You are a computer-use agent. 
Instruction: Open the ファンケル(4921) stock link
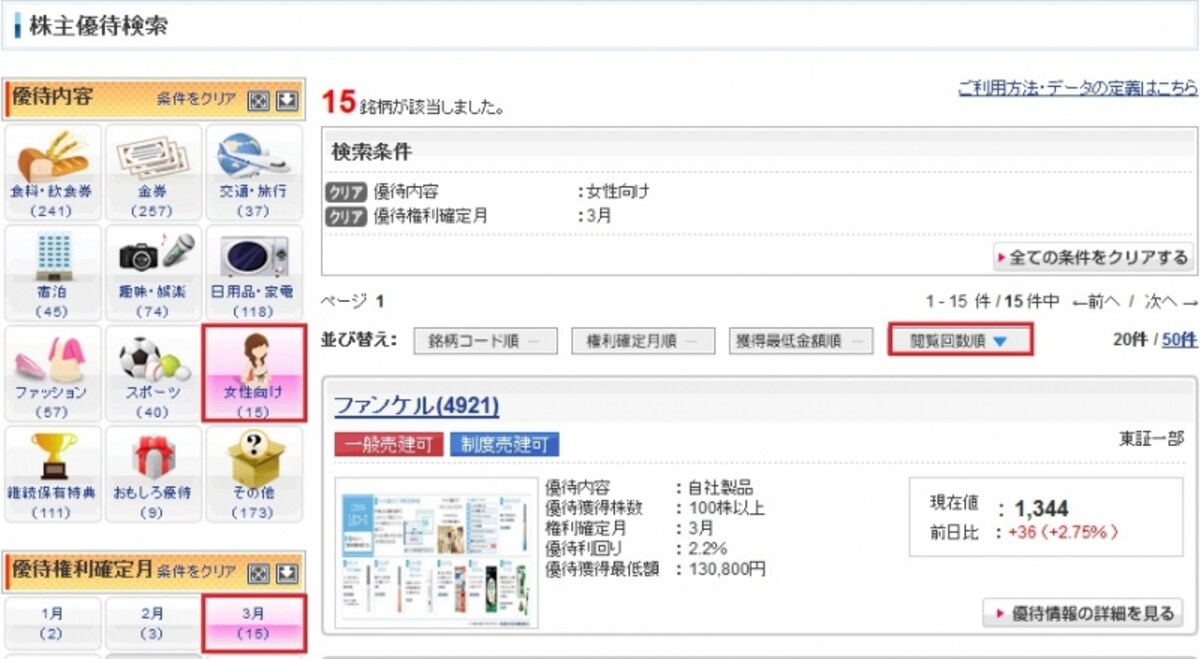tap(416, 405)
